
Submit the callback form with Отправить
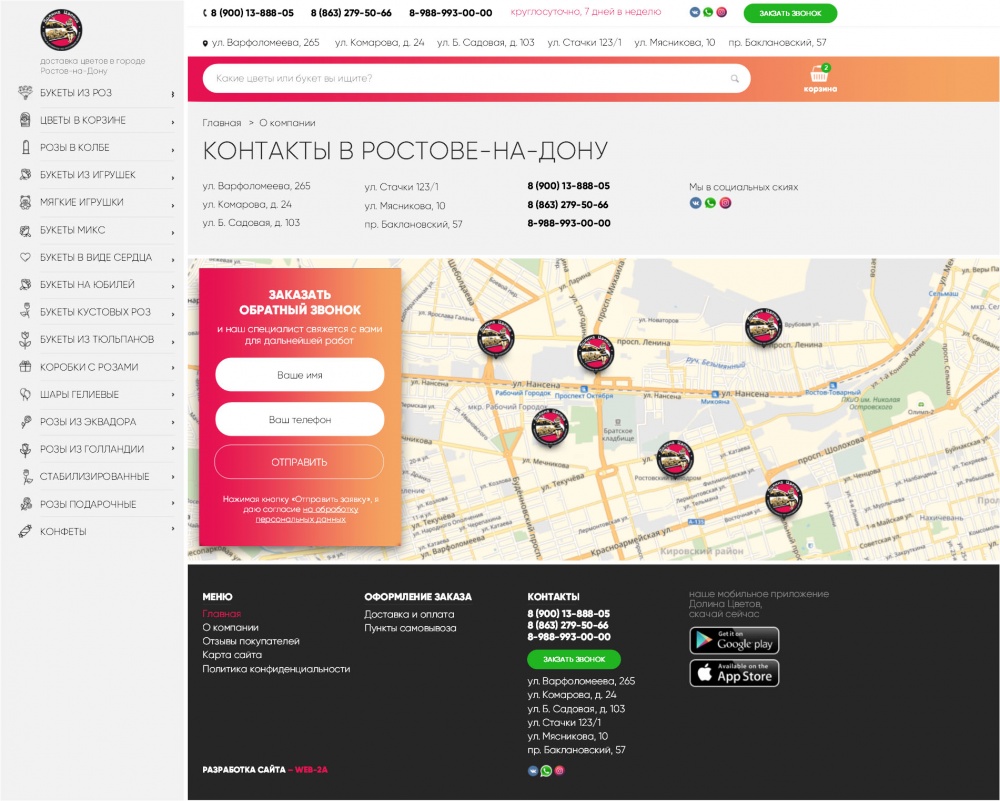299,462
